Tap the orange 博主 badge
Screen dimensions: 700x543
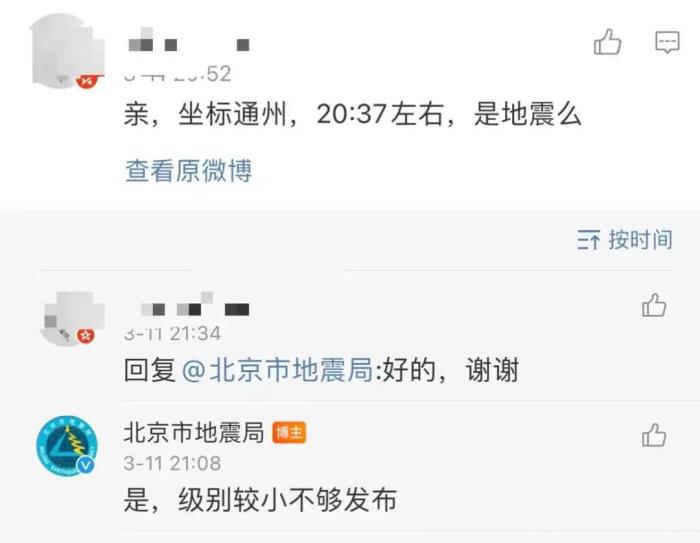(x=289, y=432)
